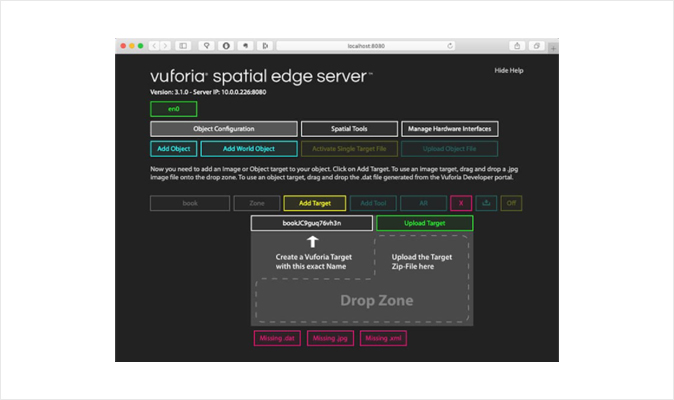
Task: Click the yellow Add Target button
Action: pyautogui.click(x=315, y=203)
